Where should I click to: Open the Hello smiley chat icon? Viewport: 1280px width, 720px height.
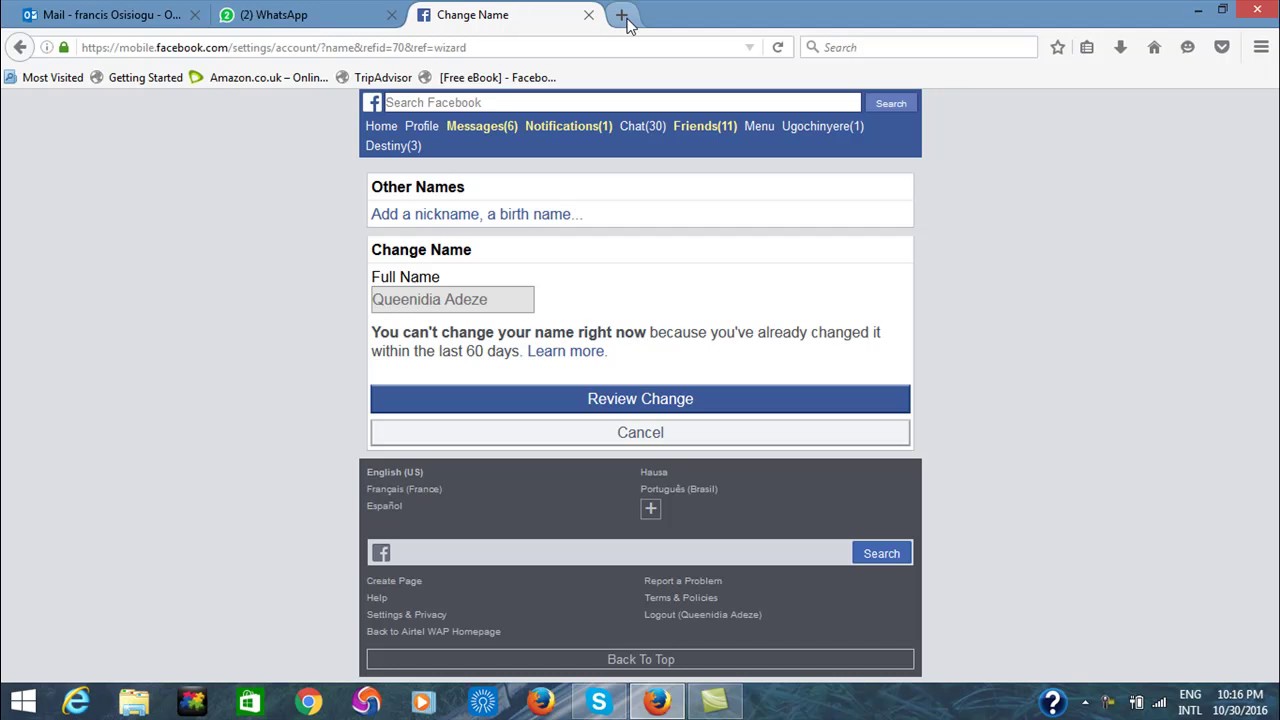(1188, 47)
